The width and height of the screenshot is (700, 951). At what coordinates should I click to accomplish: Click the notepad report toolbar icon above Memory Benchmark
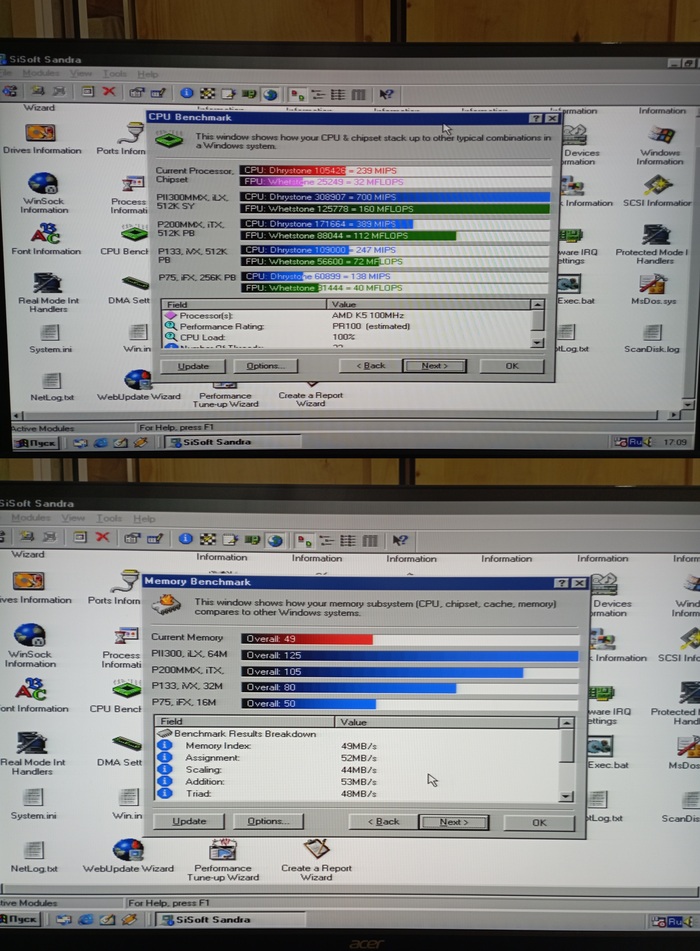click(x=230, y=539)
